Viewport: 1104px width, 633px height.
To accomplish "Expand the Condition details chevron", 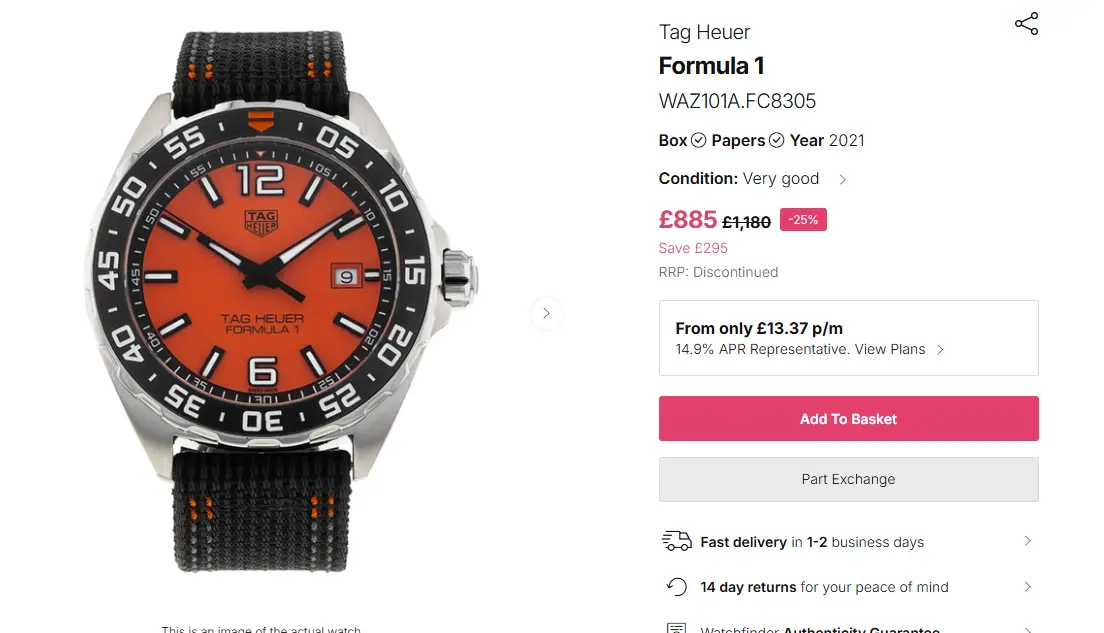I will coord(843,180).
